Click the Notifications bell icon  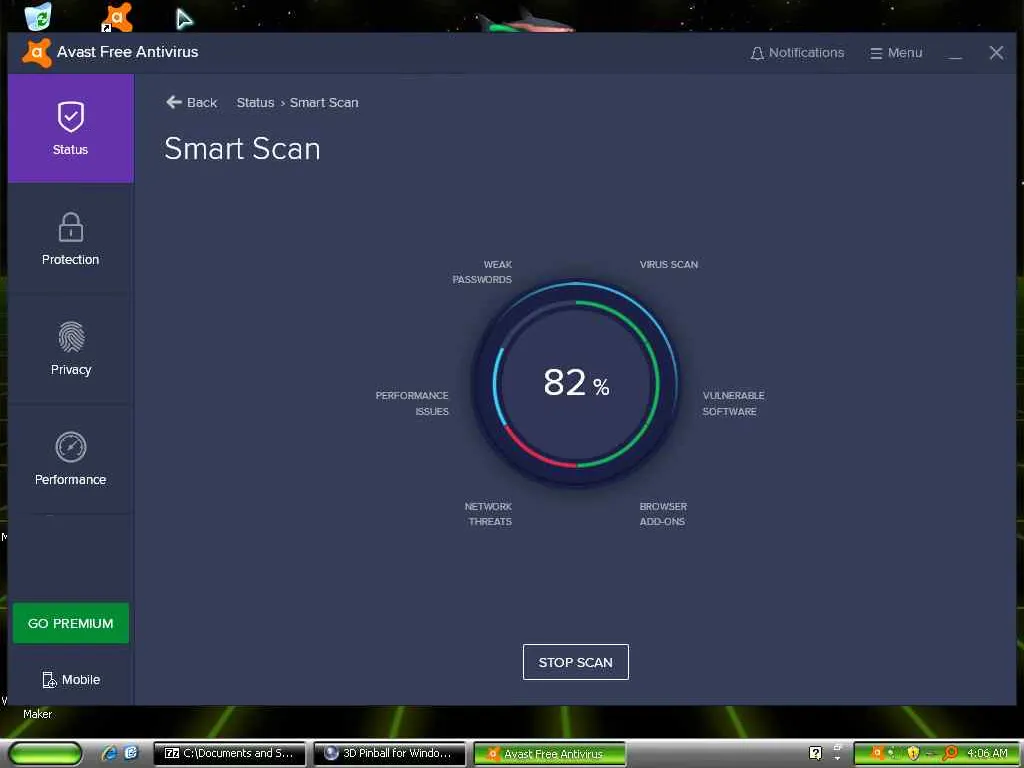point(757,53)
